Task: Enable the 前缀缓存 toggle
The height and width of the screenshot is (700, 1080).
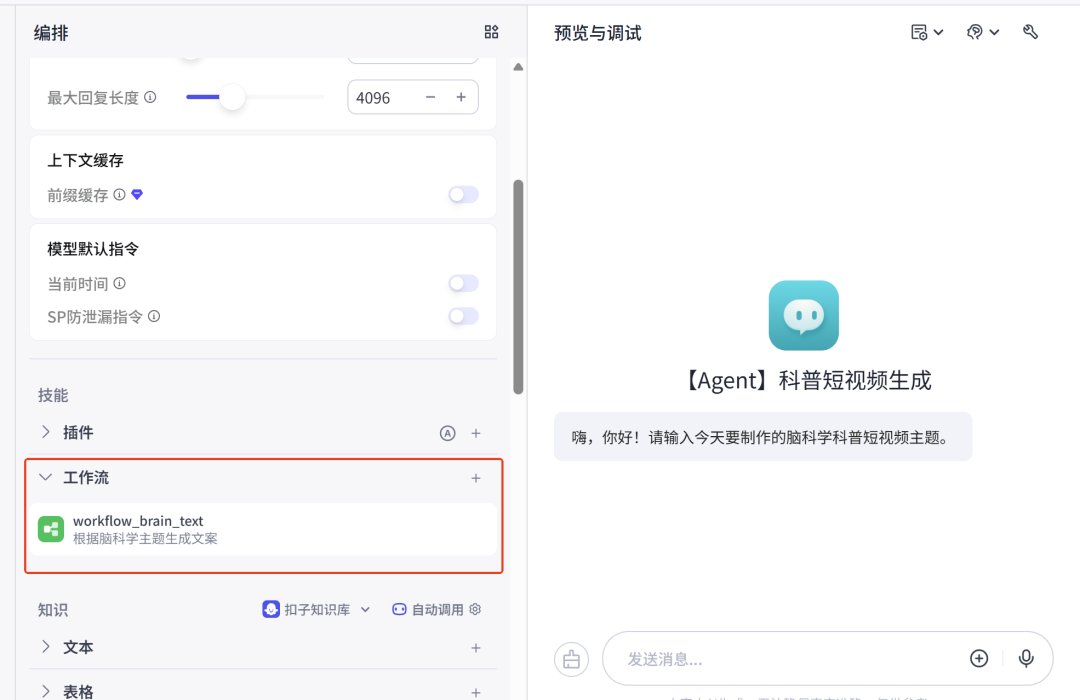Action: coord(463,194)
